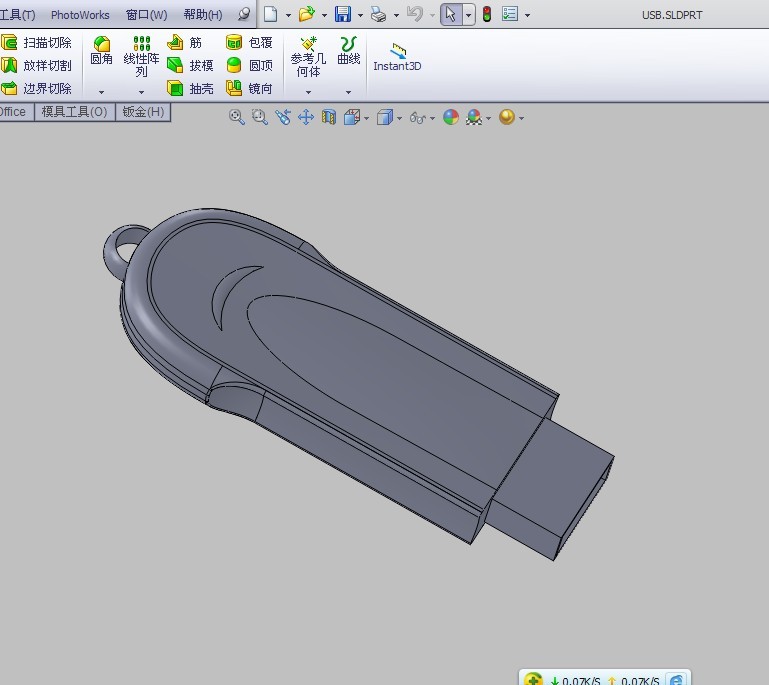This screenshot has width=769, height=685.
Task: Expand the View Orientation dropdown arrow
Action: [x=366, y=118]
